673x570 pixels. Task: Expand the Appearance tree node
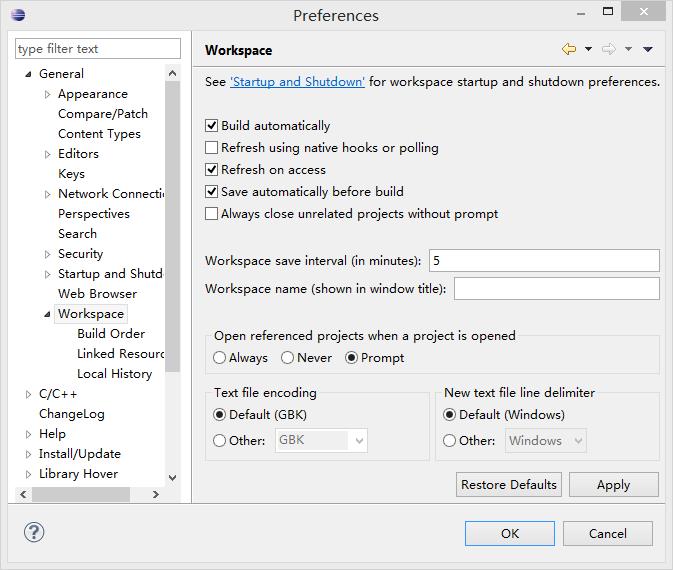(x=48, y=94)
